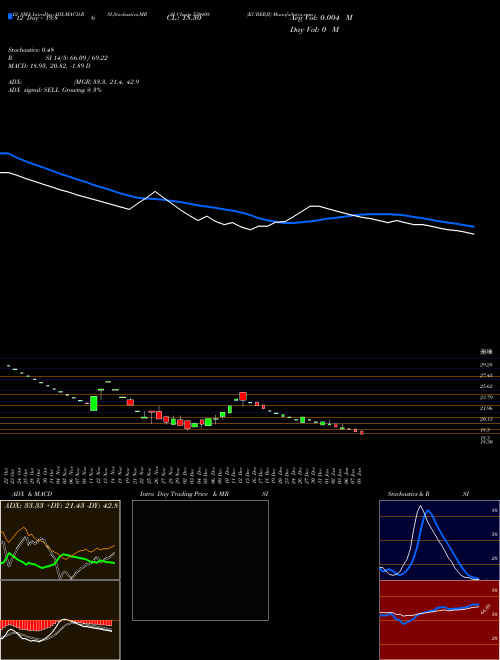Click the empty intraday trading price panel
The width and height of the screenshot is (500, 660).
[200, 560]
